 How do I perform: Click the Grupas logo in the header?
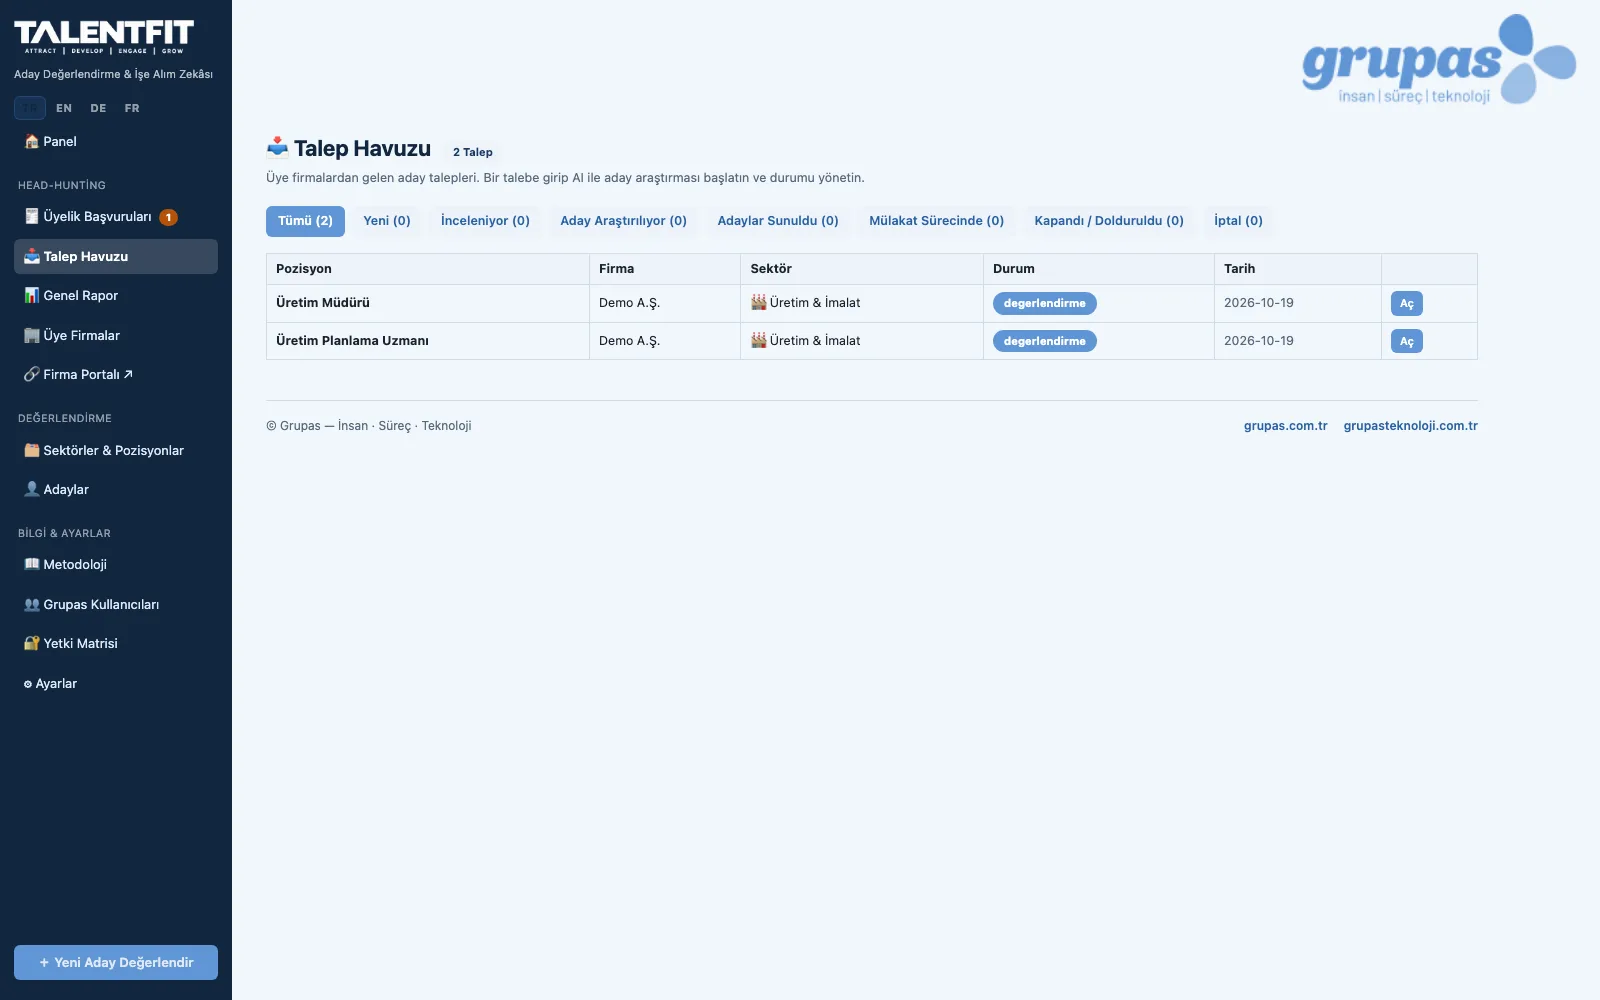pos(1439,59)
